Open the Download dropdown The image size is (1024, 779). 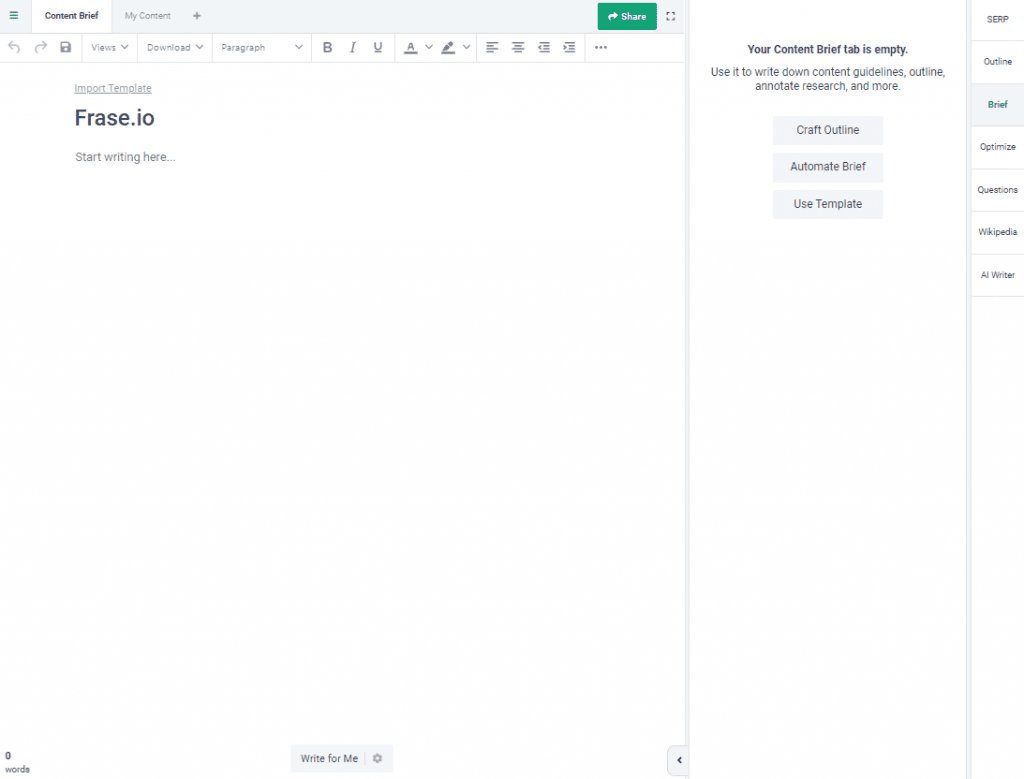[x=175, y=47]
